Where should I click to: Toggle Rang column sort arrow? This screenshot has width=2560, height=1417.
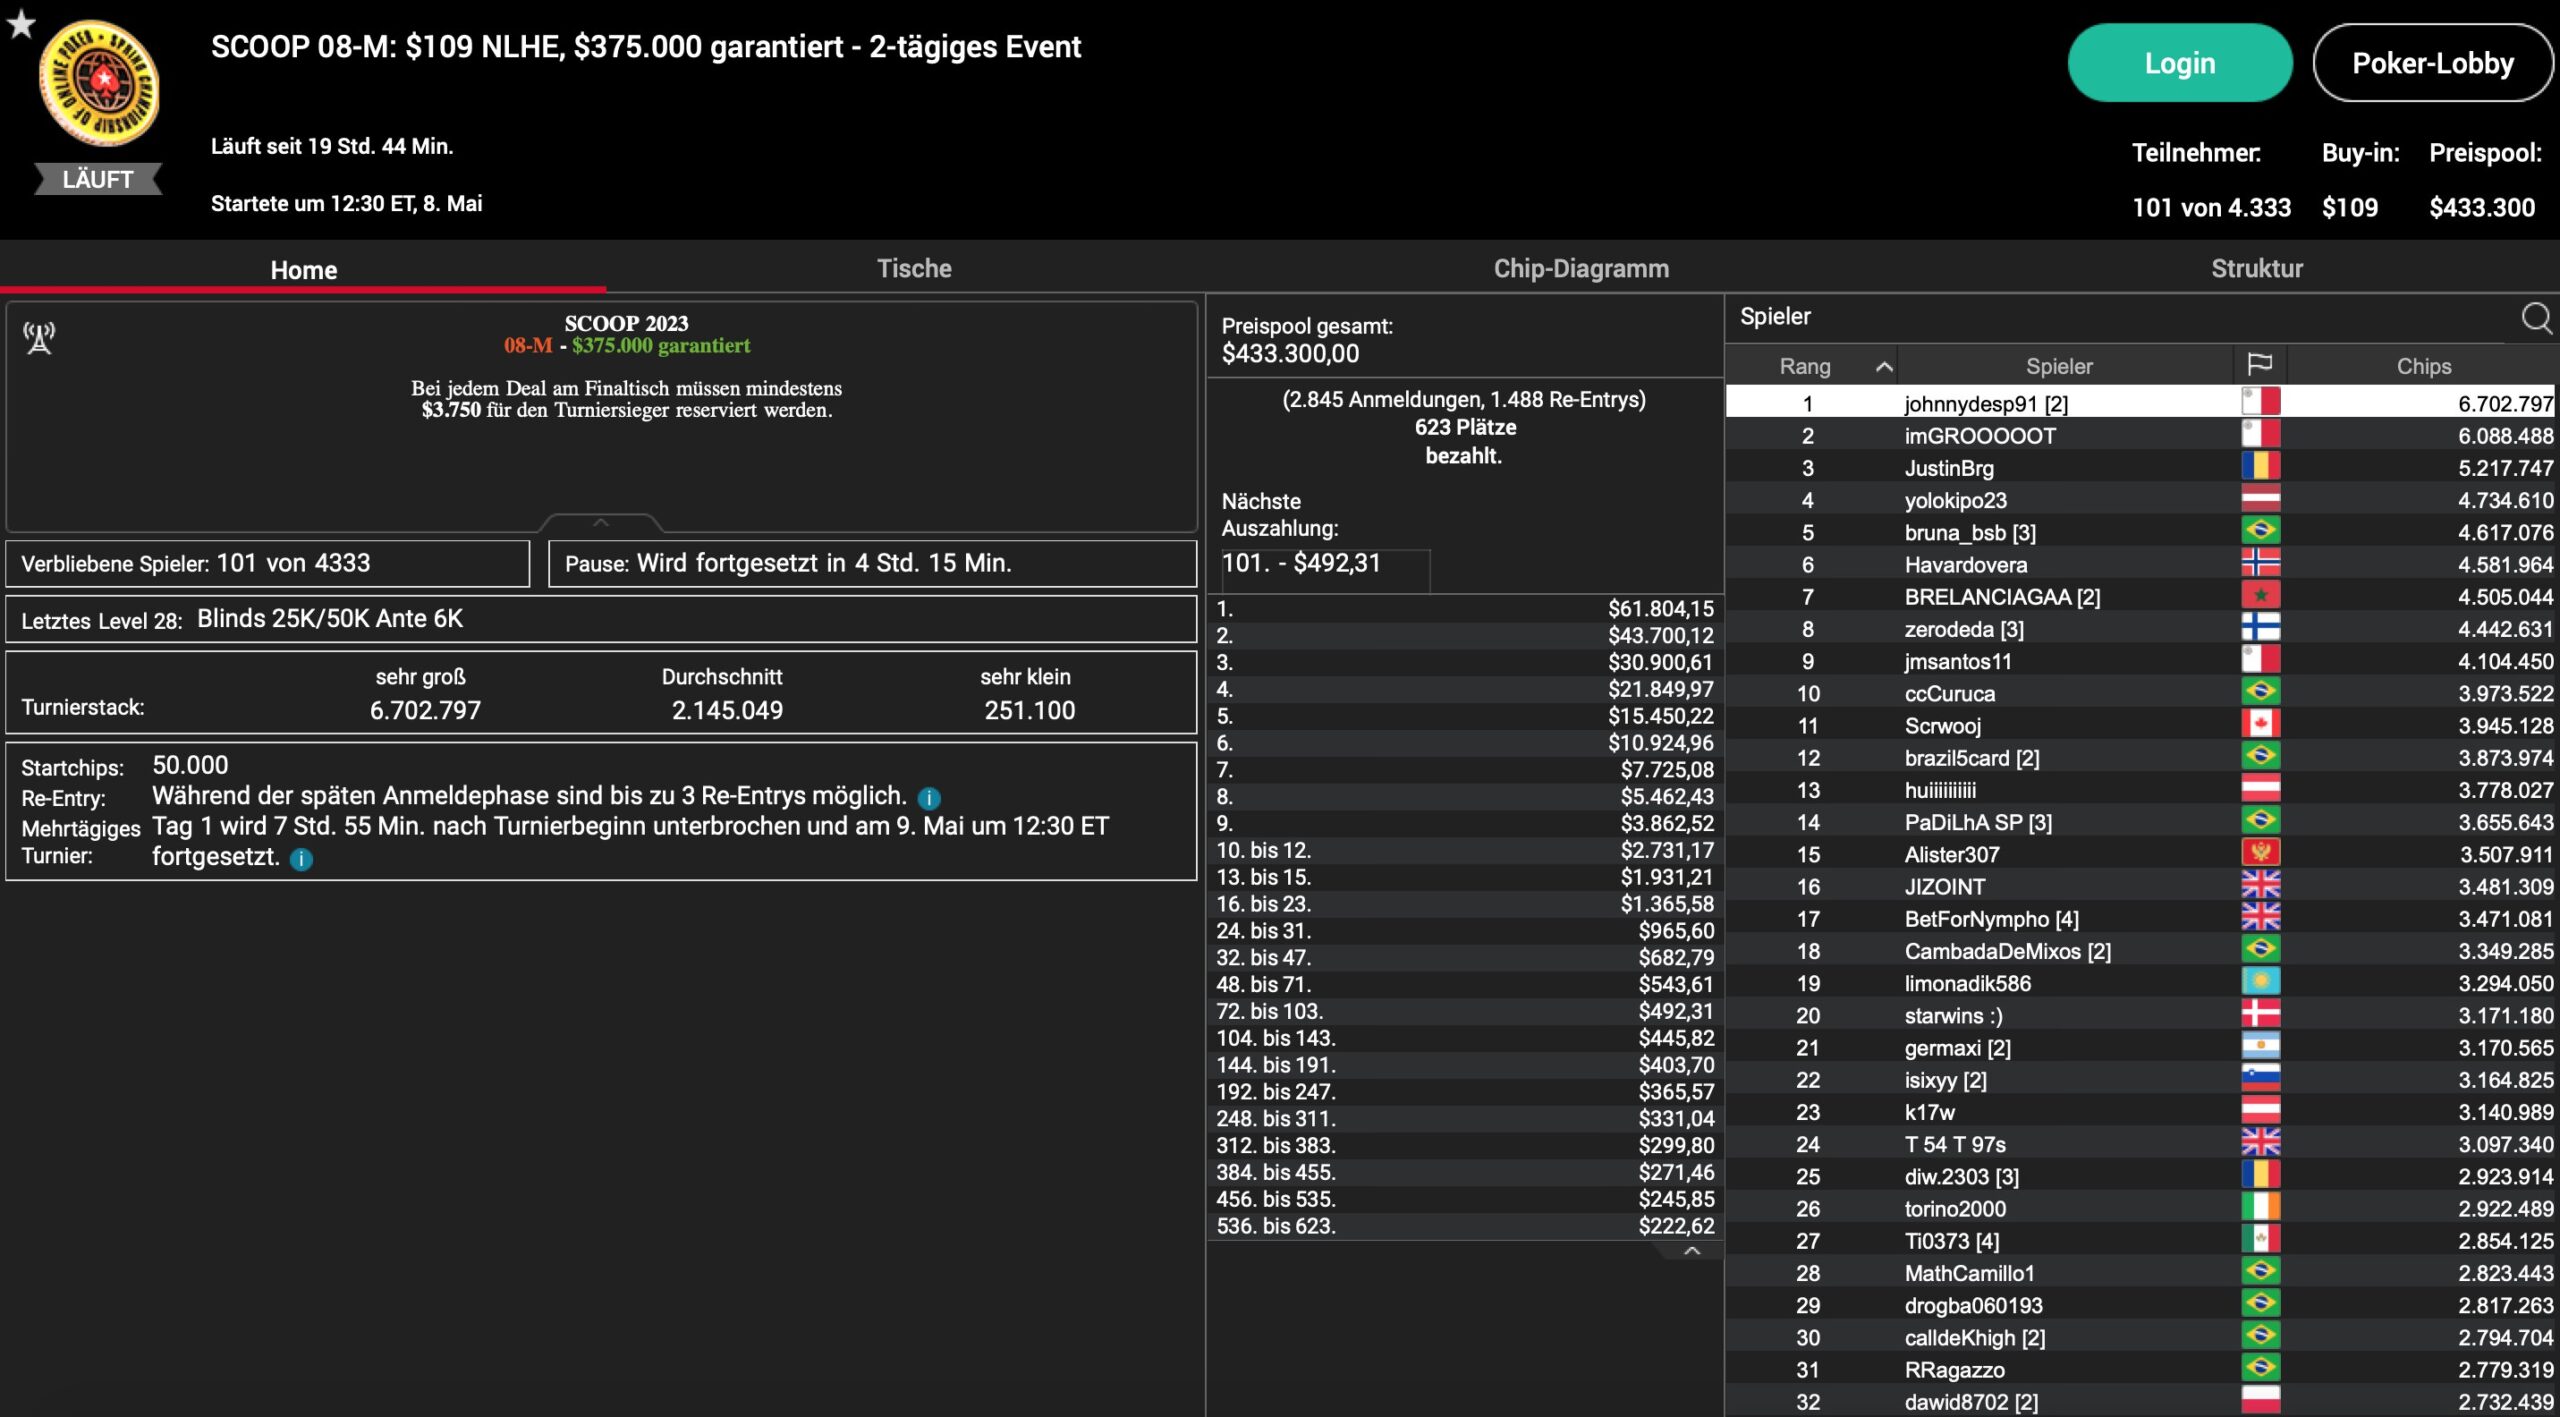[1884, 367]
